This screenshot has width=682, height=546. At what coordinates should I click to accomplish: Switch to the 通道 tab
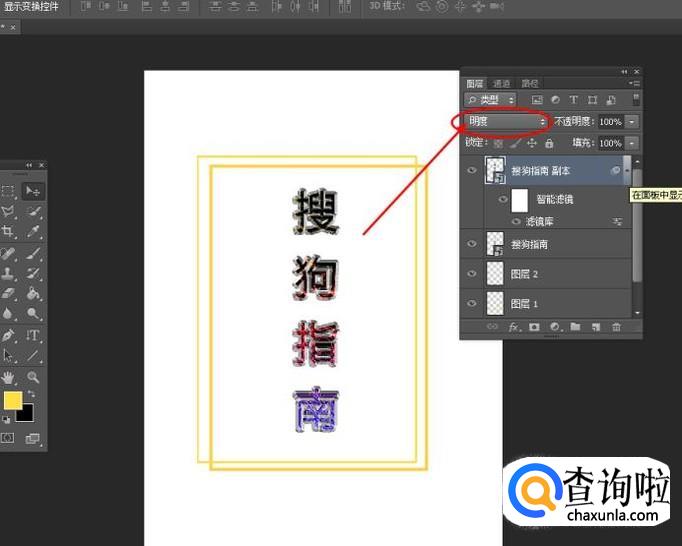(x=502, y=83)
